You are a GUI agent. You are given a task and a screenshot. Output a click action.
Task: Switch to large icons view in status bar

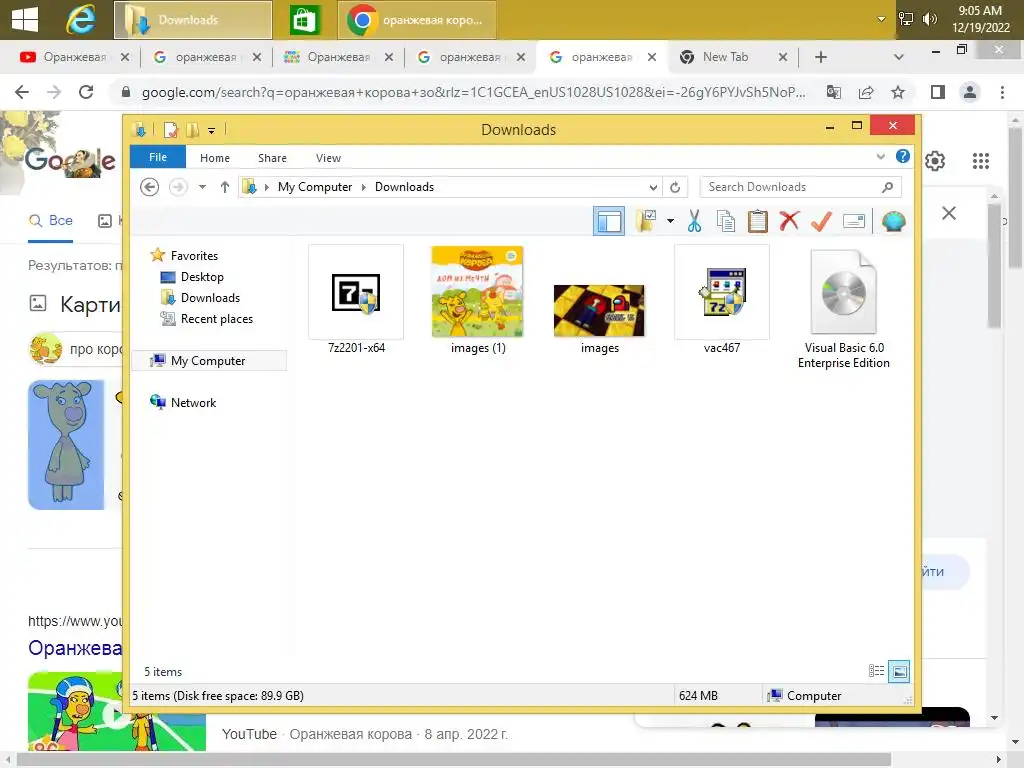coord(899,671)
